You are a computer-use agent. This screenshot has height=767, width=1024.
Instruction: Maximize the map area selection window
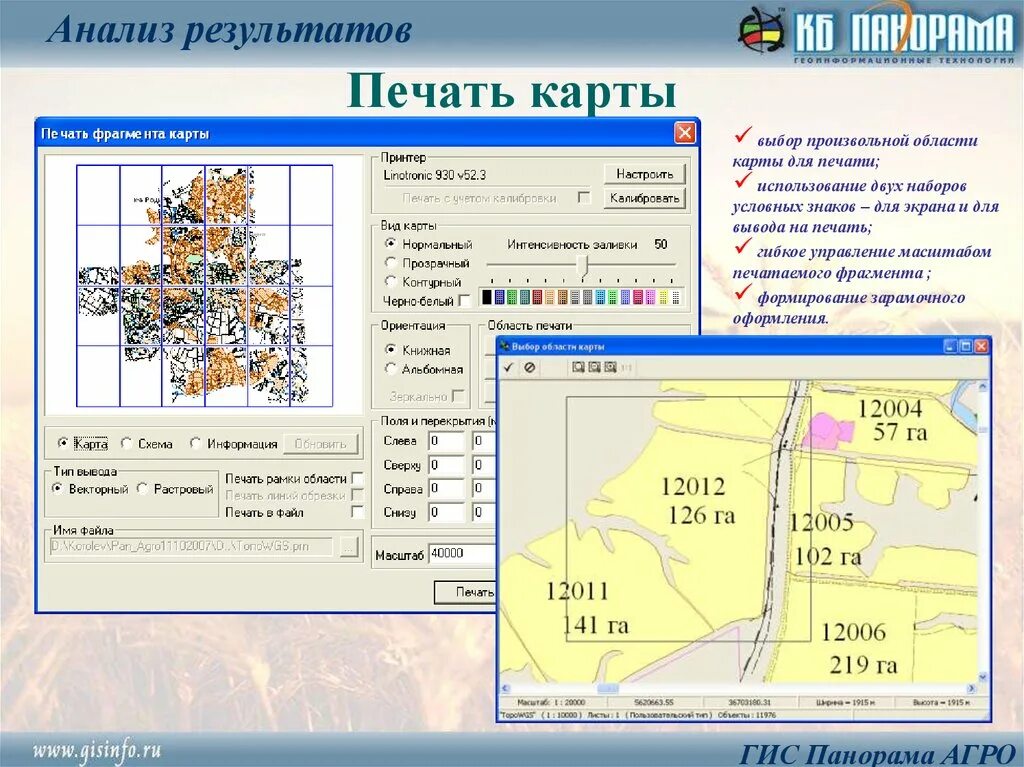coord(966,347)
